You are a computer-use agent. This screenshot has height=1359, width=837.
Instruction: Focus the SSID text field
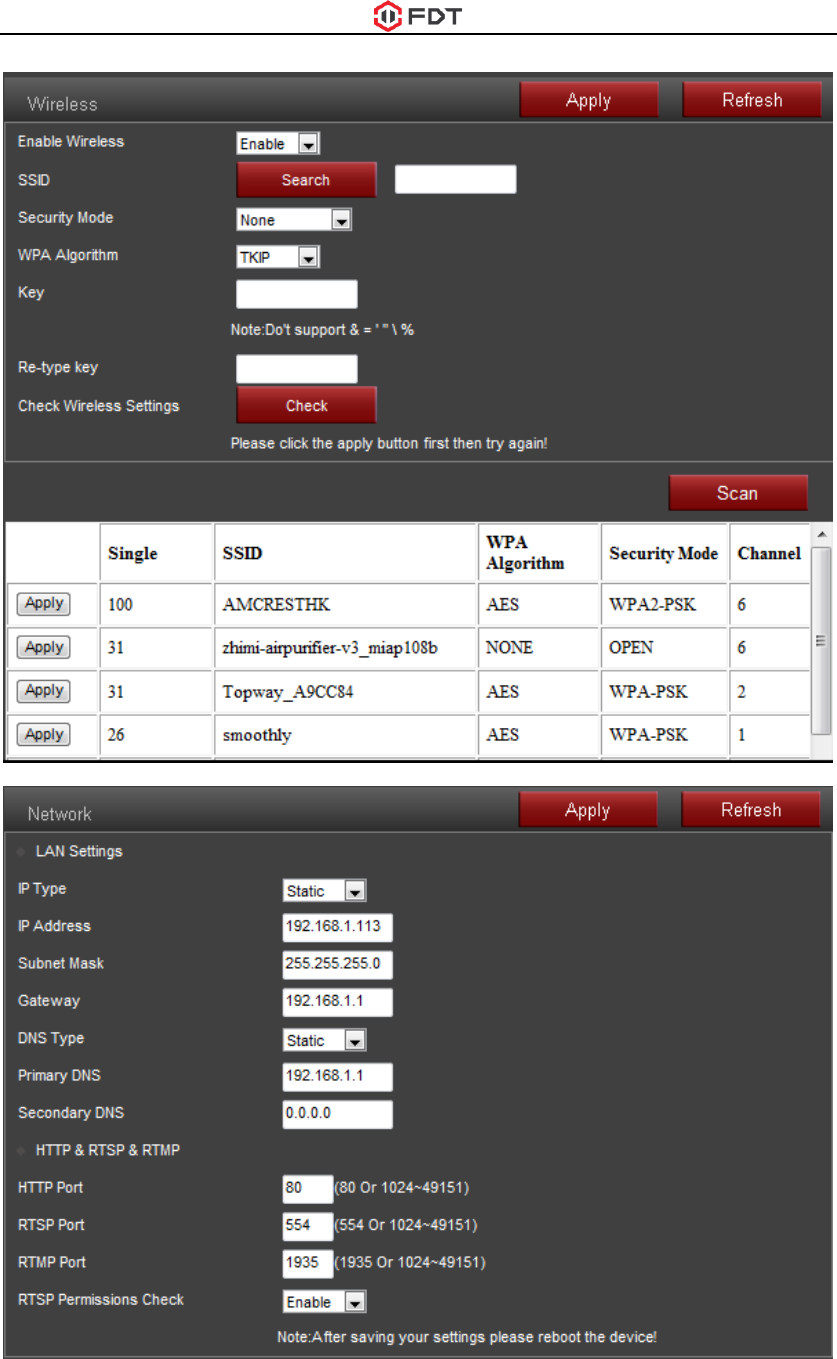tap(456, 180)
